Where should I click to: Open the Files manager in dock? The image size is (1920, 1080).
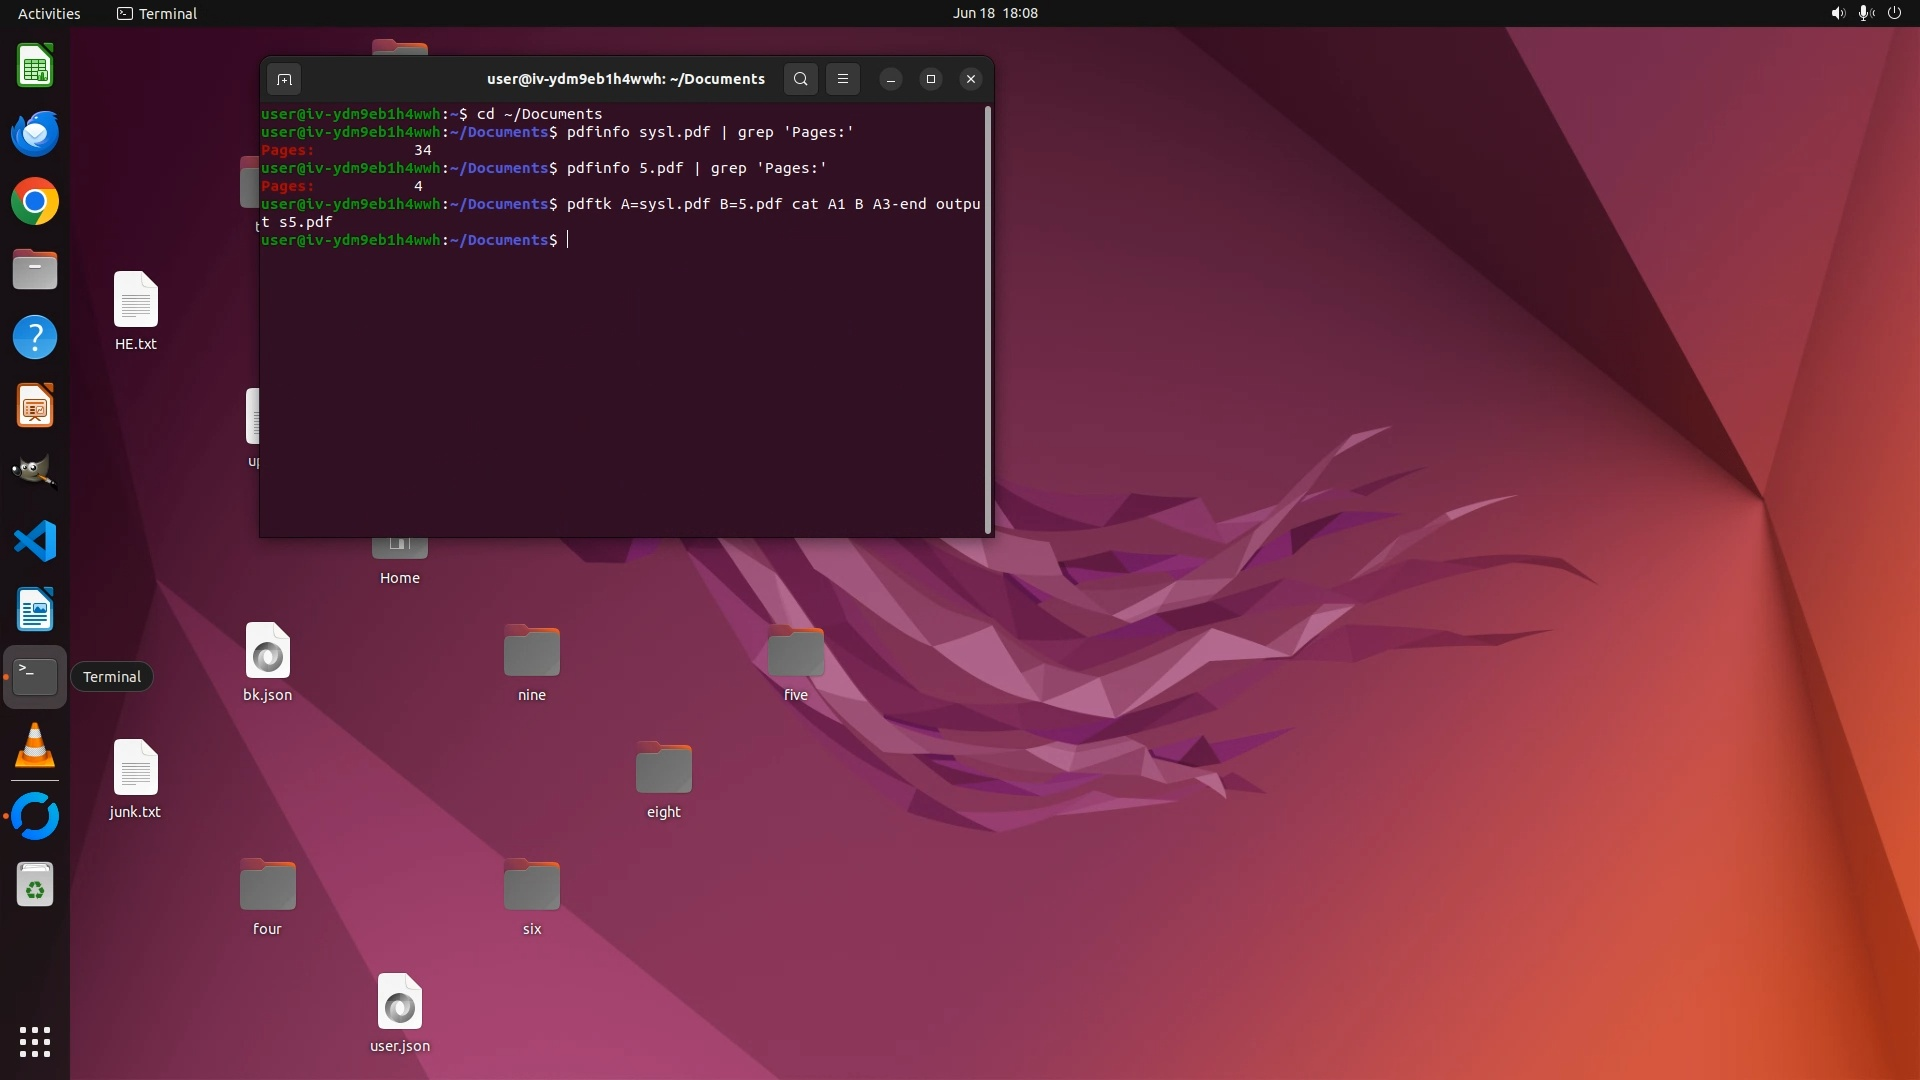(35, 270)
